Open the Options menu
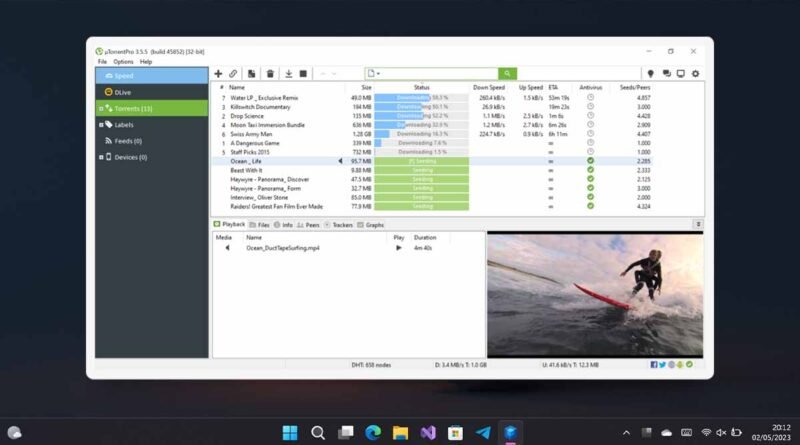The width and height of the screenshot is (800, 445). click(123, 62)
